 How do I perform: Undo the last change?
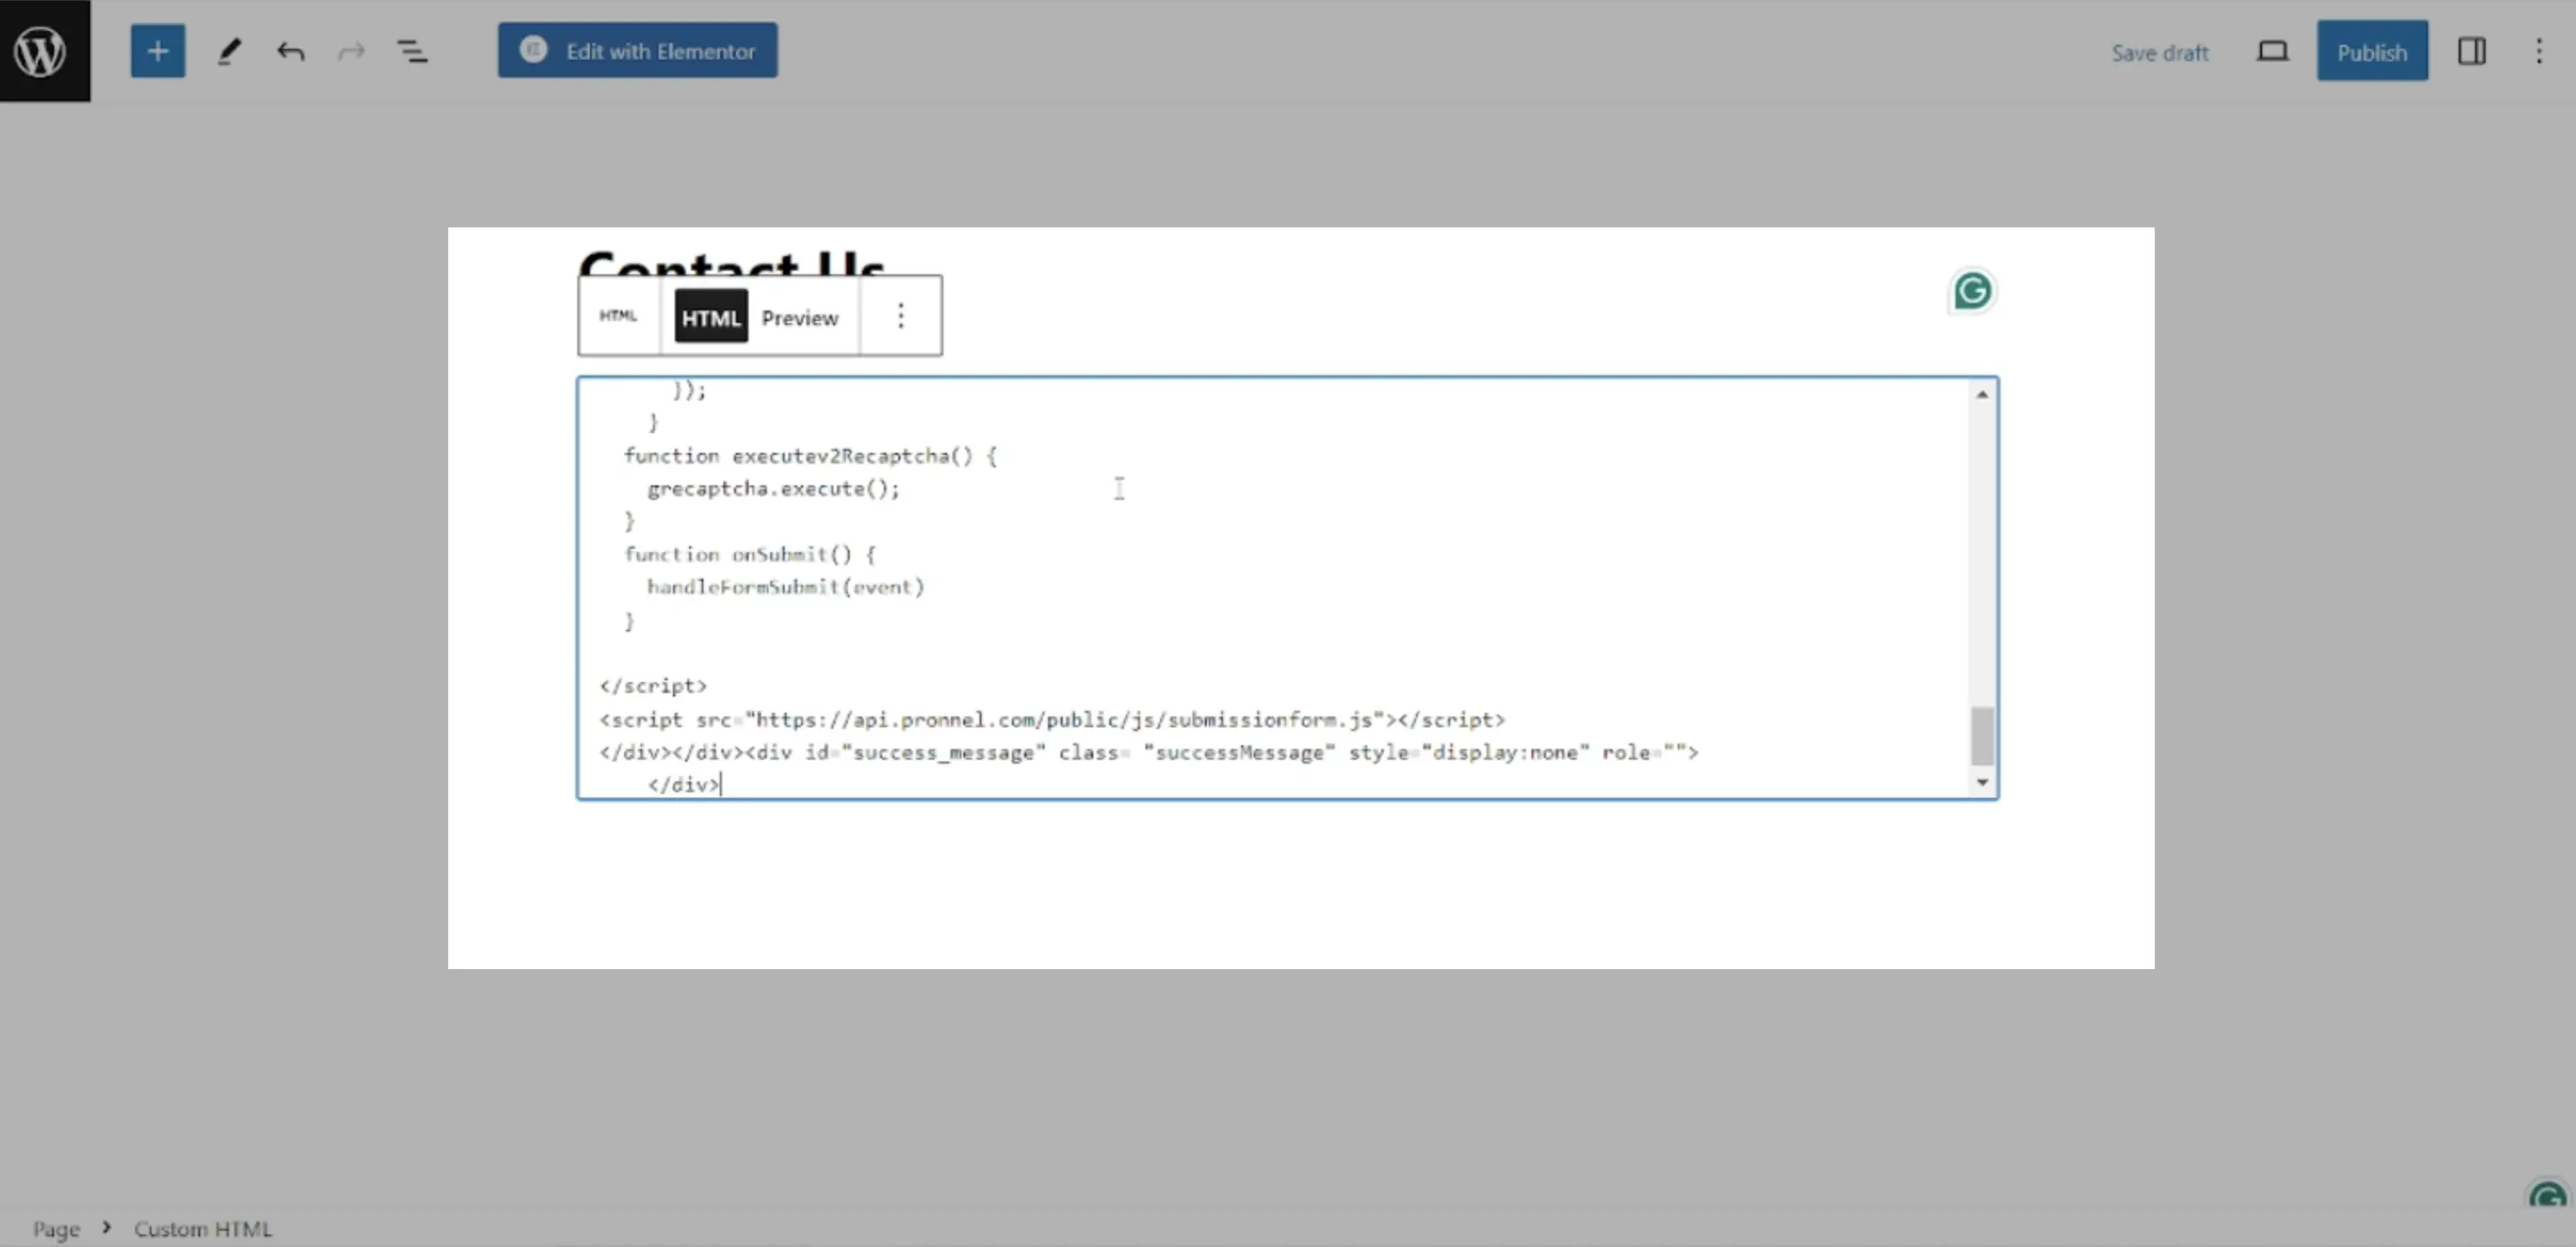pyautogui.click(x=291, y=51)
